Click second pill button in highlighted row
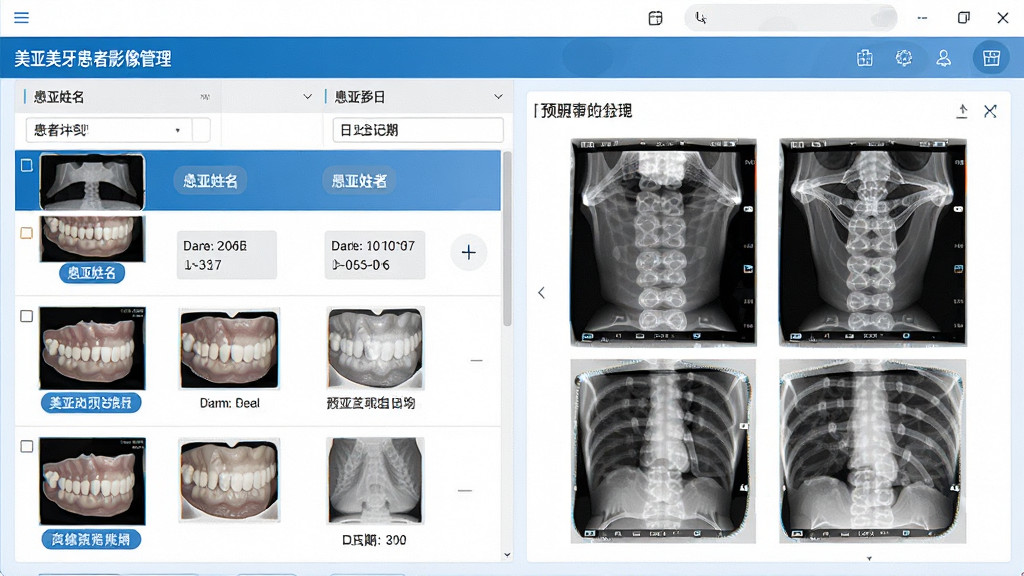The width and height of the screenshot is (1024, 576). click(359, 181)
